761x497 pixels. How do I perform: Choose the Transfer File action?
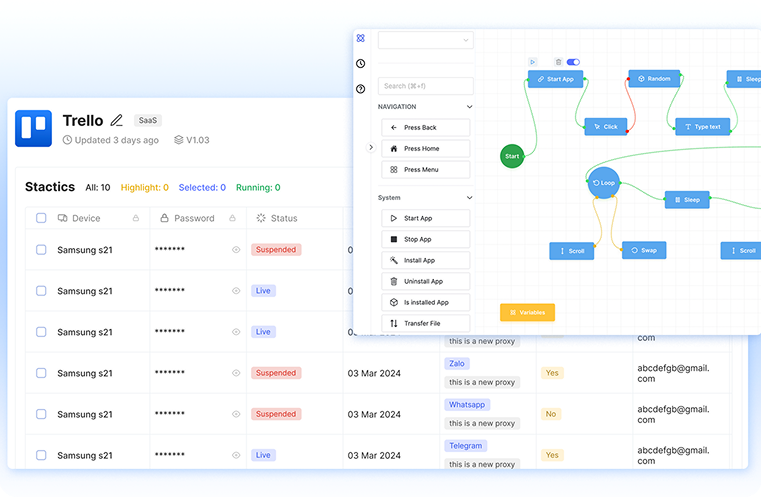pos(426,323)
